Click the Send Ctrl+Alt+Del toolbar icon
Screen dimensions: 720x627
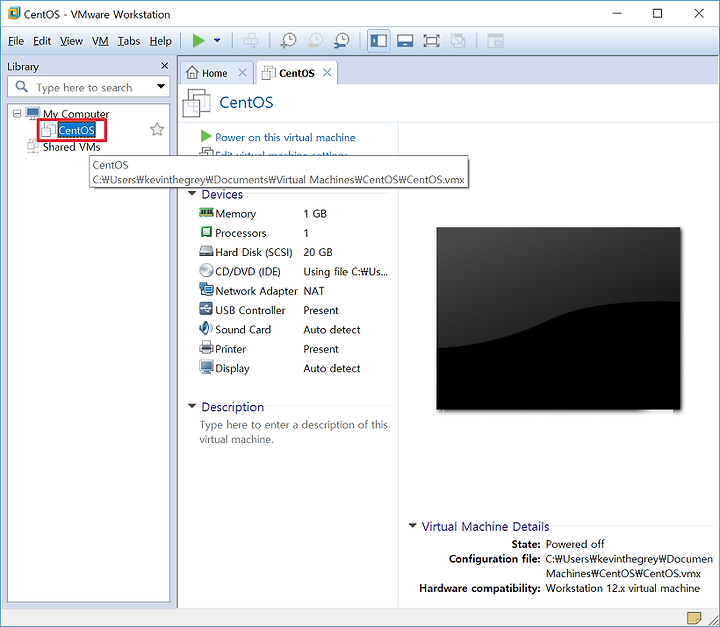[x=251, y=41]
